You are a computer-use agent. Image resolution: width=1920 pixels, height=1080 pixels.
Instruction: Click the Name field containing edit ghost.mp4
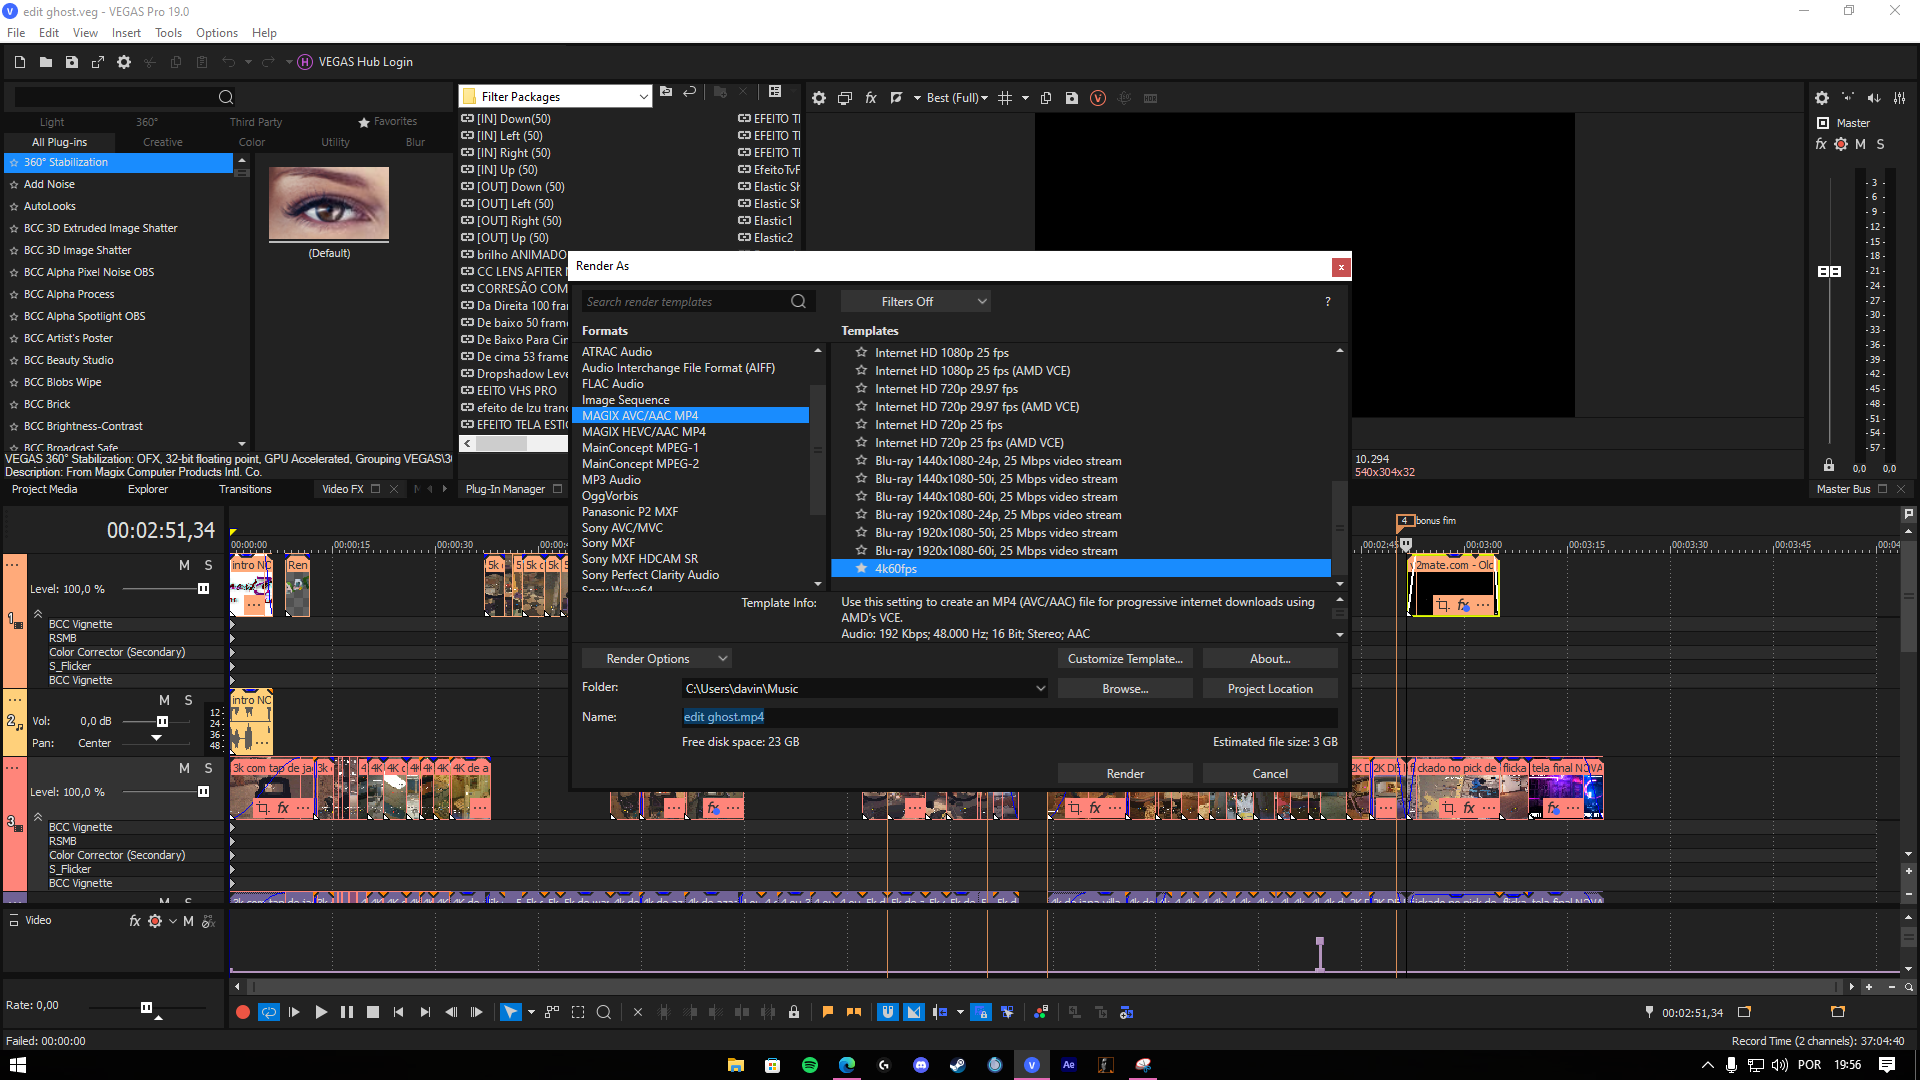click(1010, 717)
